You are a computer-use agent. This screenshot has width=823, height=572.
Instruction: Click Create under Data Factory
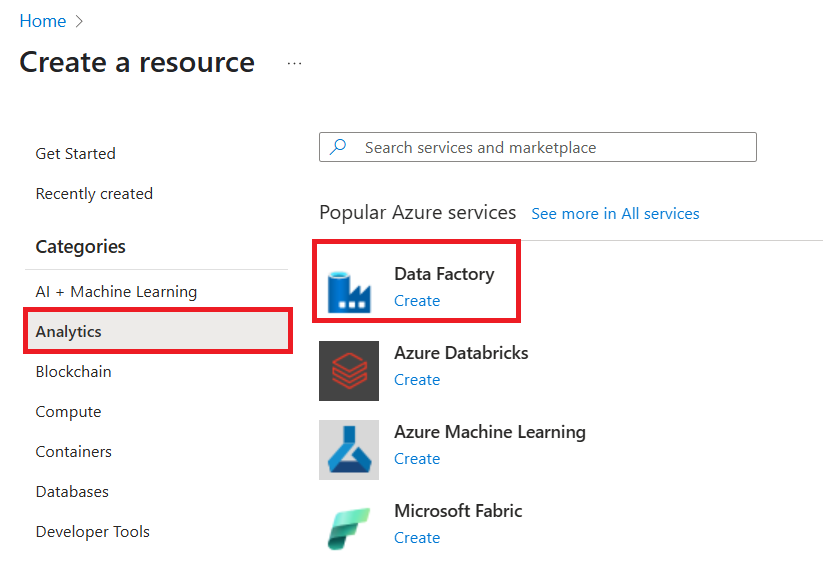coord(417,300)
